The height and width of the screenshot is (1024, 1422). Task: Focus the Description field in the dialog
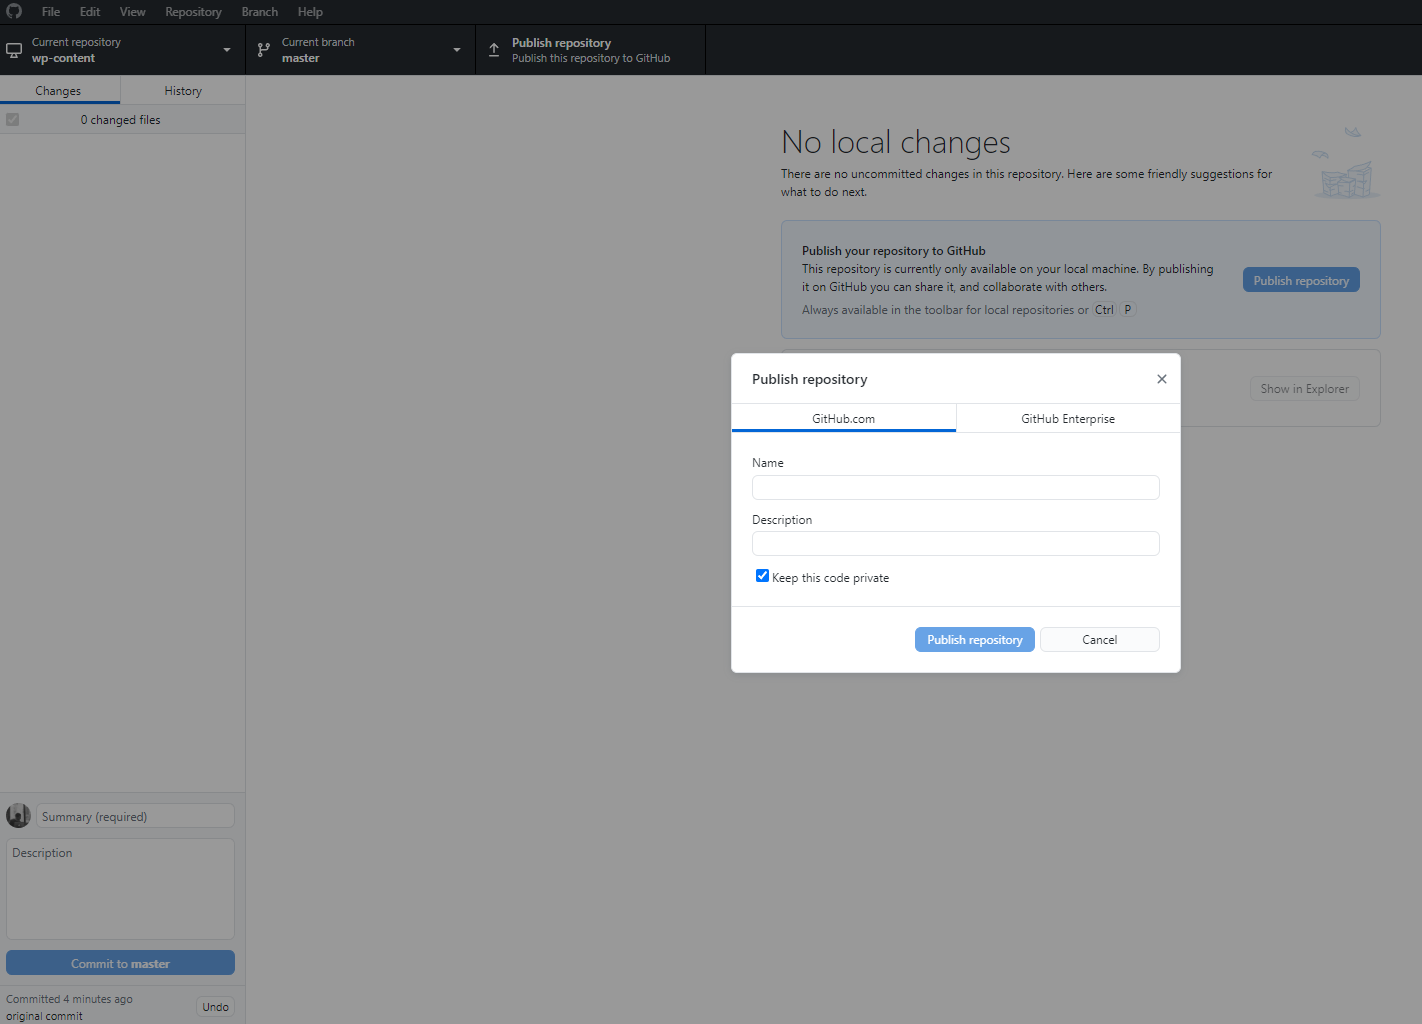tap(956, 543)
